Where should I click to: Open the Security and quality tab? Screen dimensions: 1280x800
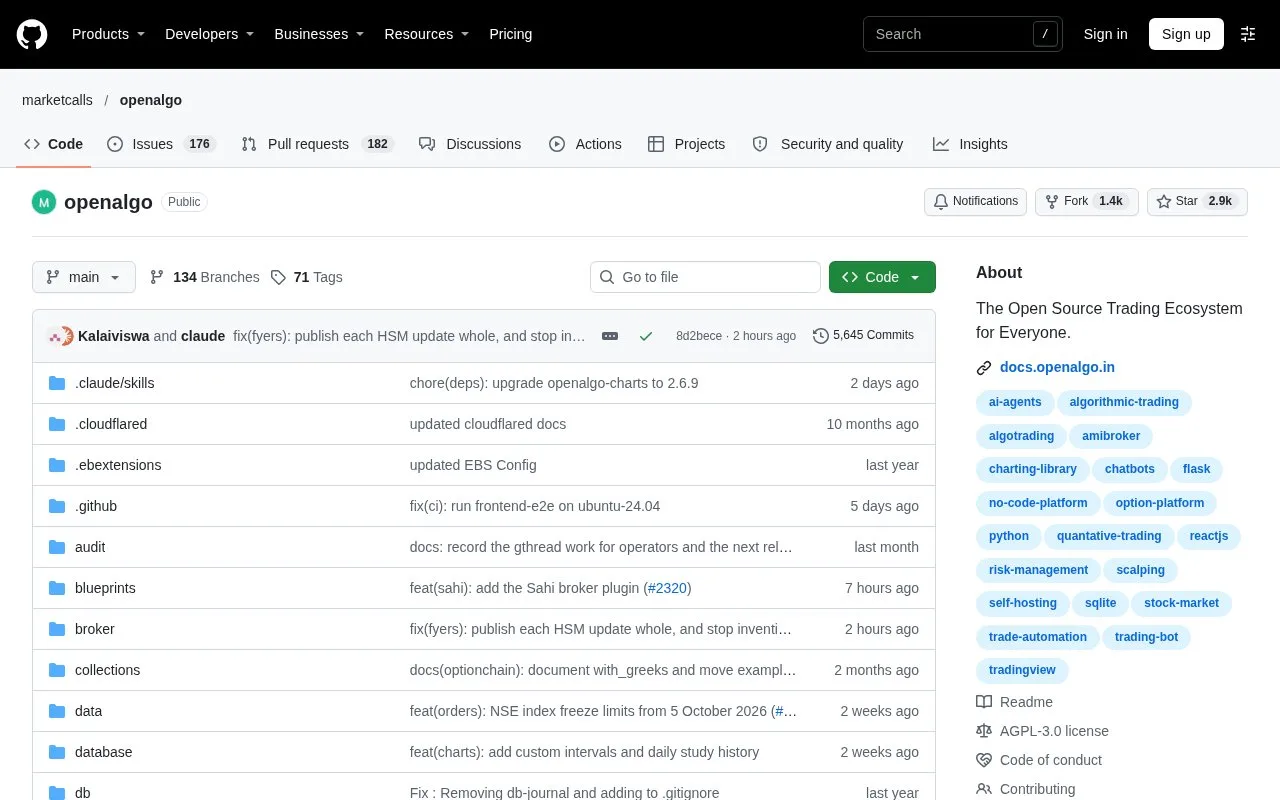tap(828, 144)
